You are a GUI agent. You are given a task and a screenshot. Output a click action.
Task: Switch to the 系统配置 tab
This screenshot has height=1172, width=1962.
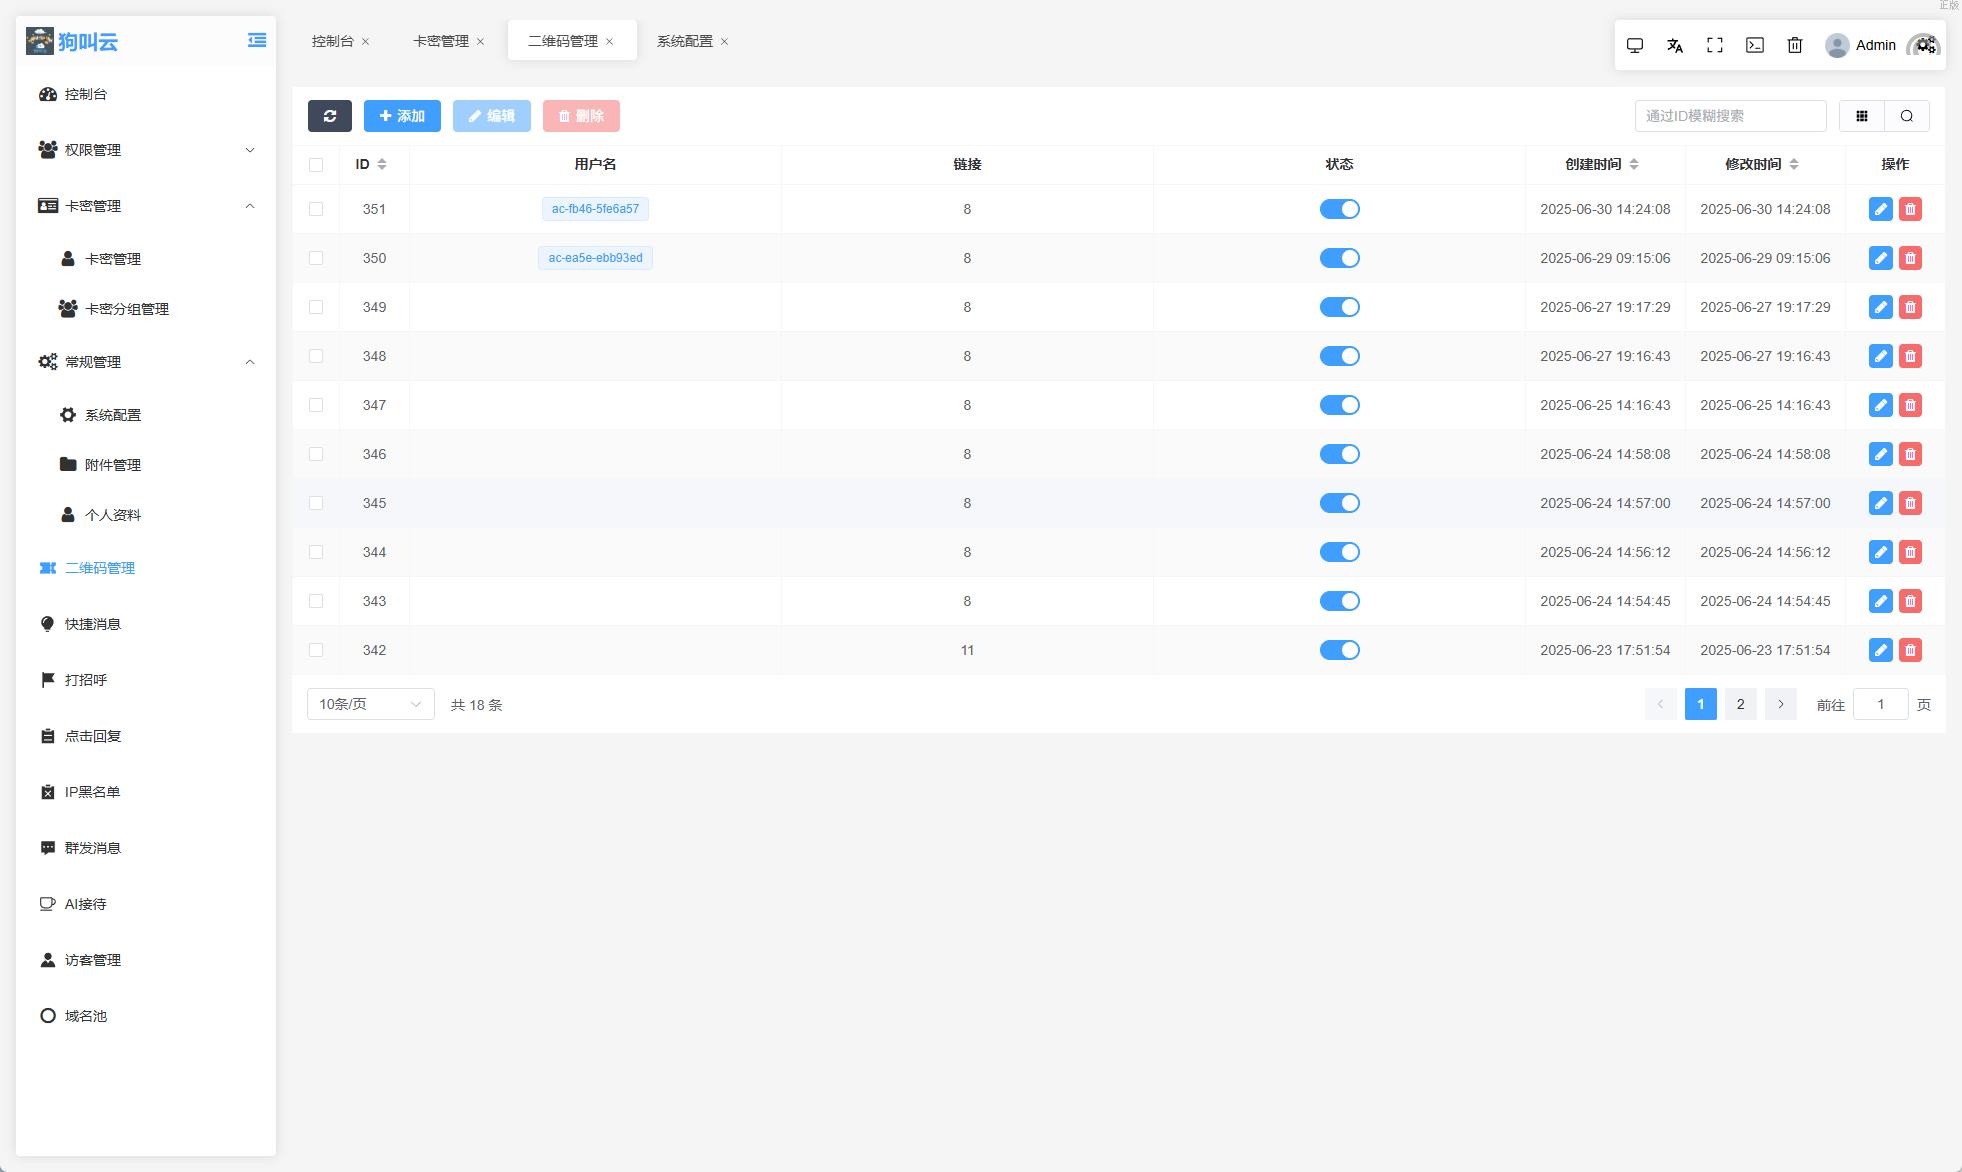684,41
